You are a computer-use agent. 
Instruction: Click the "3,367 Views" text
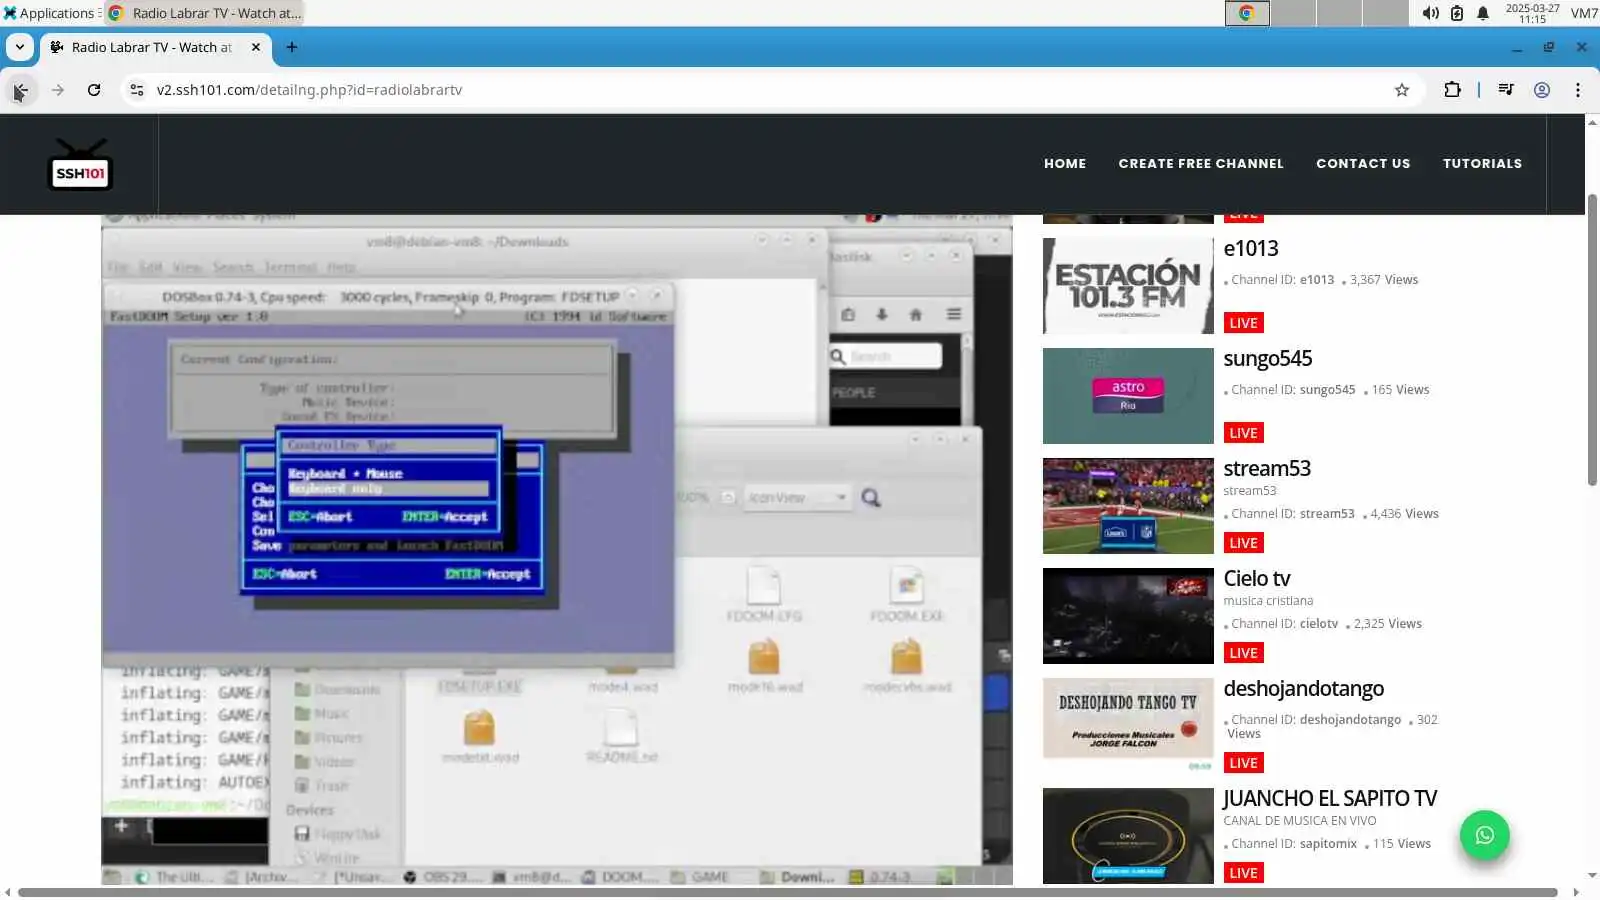(1384, 280)
